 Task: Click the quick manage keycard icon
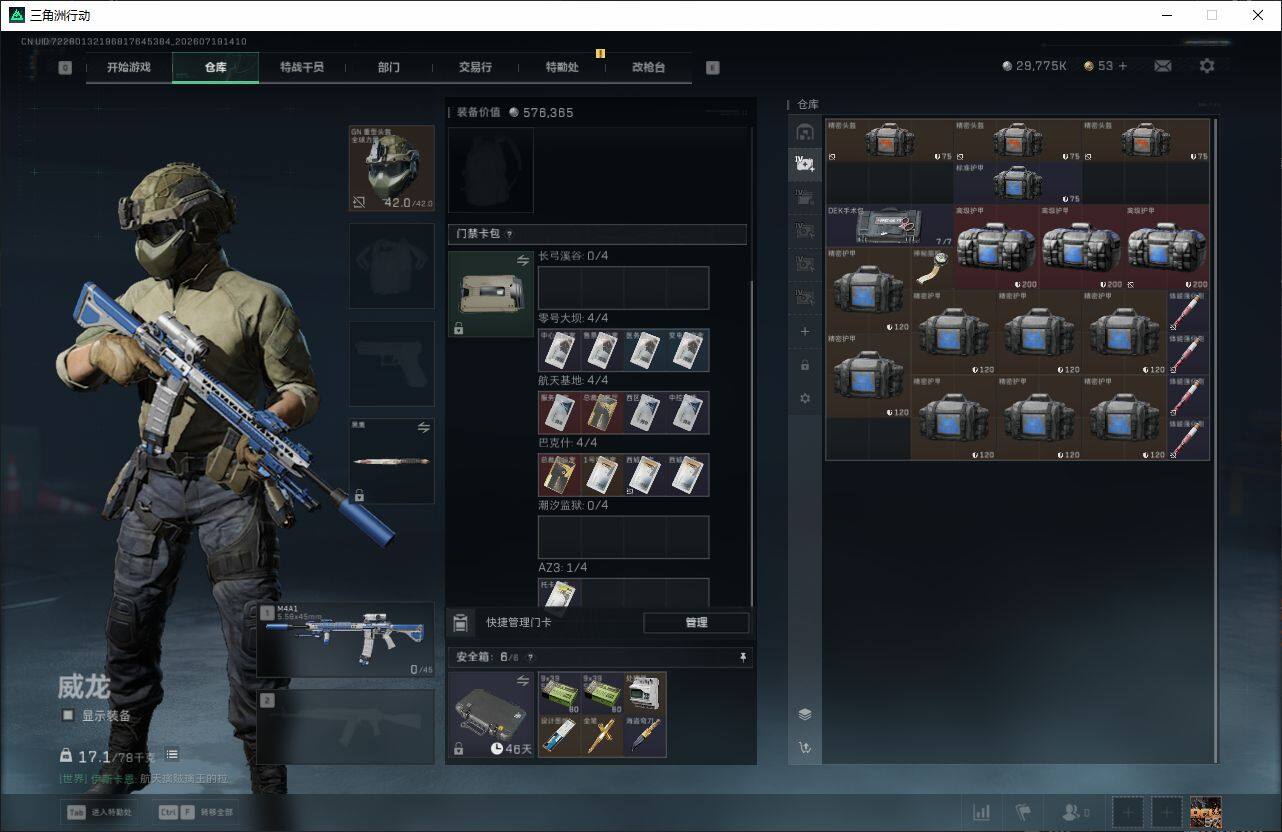(460, 623)
